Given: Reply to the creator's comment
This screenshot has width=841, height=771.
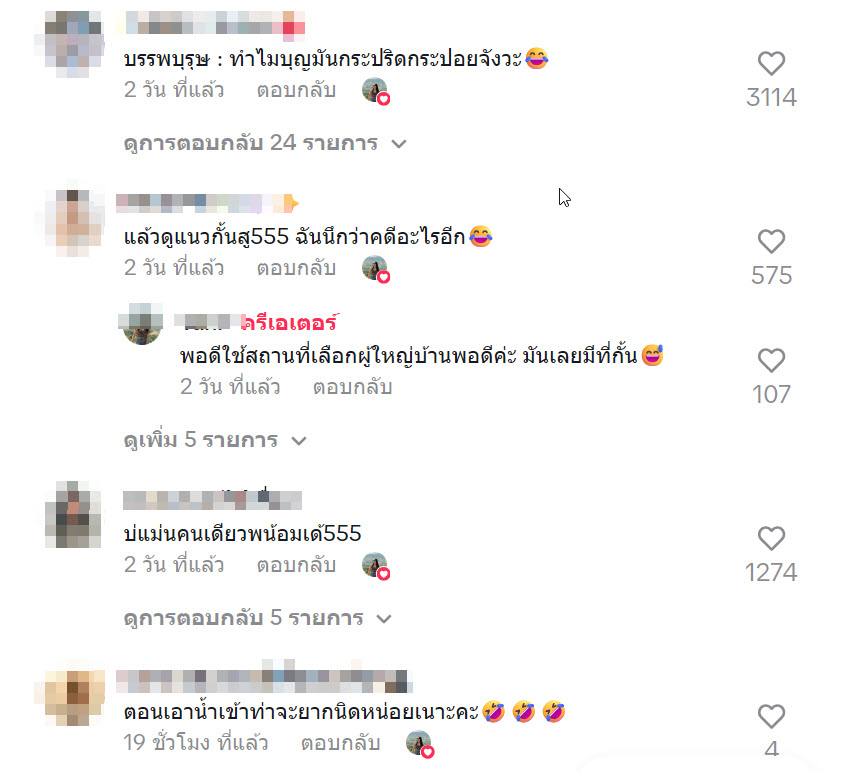Looking at the screenshot, I should pyautogui.click(x=352, y=387).
